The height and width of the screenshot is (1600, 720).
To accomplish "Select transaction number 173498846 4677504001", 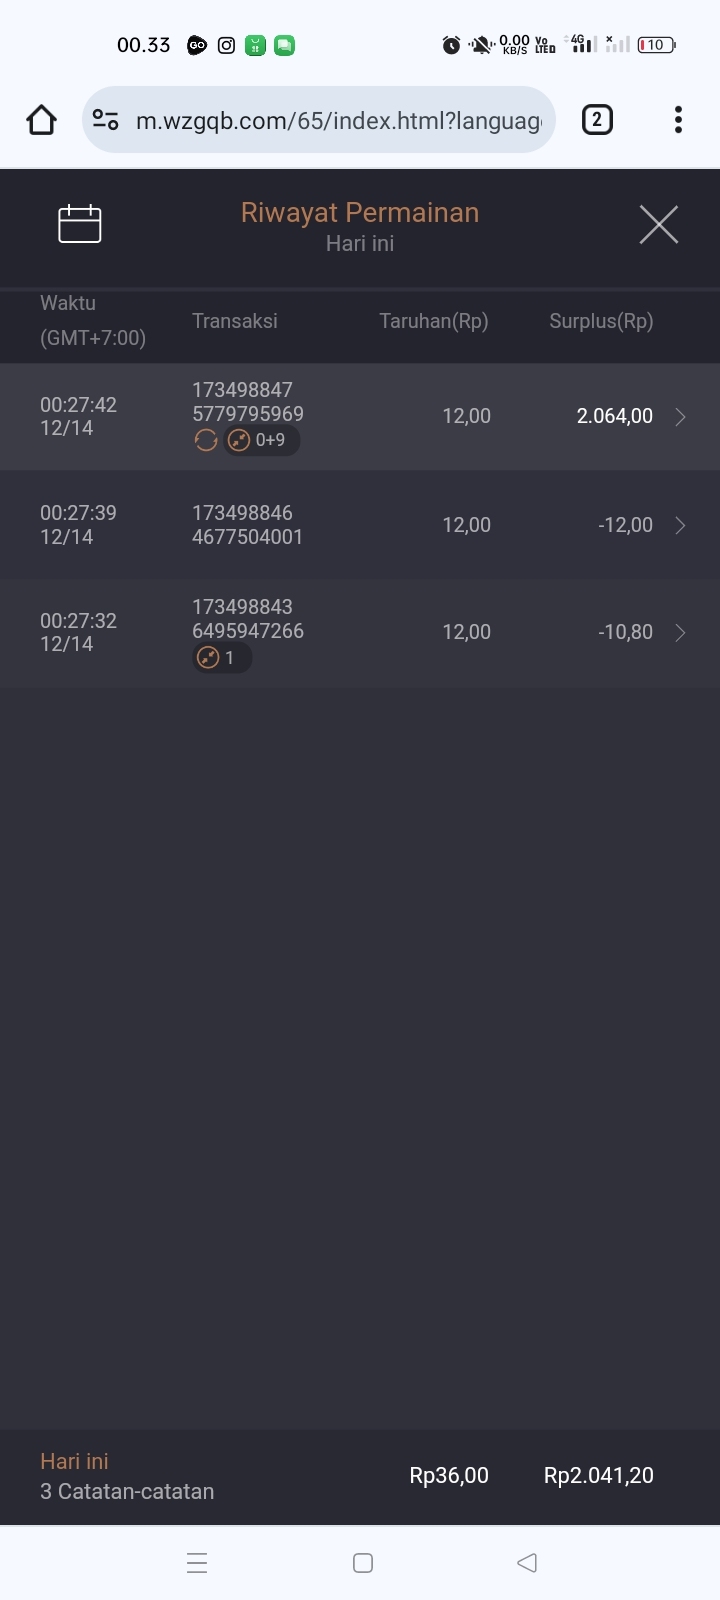I will click(247, 525).
